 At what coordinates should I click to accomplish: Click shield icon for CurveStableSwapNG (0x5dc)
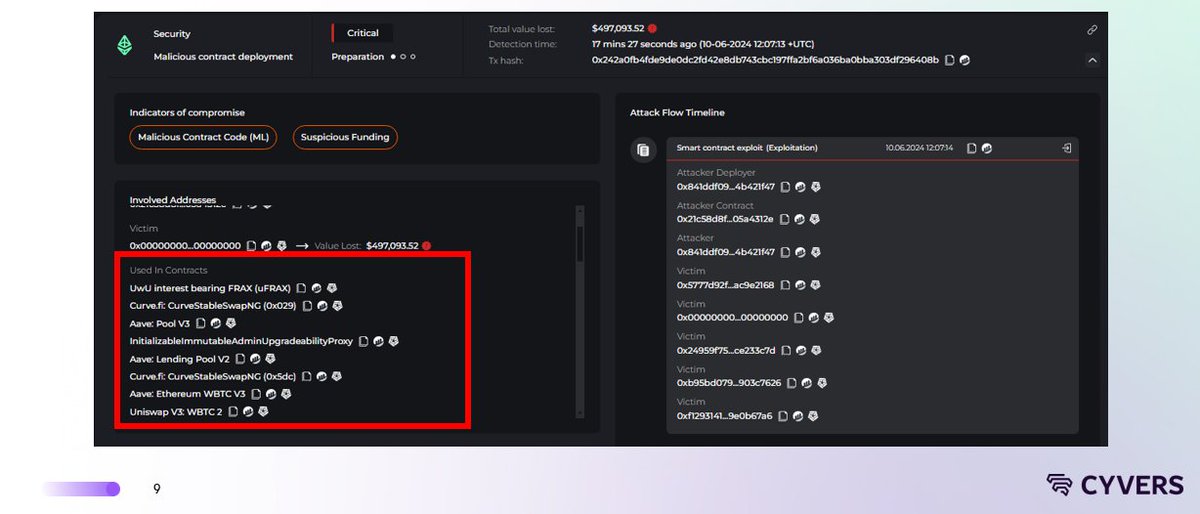click(x=337, y=376)
